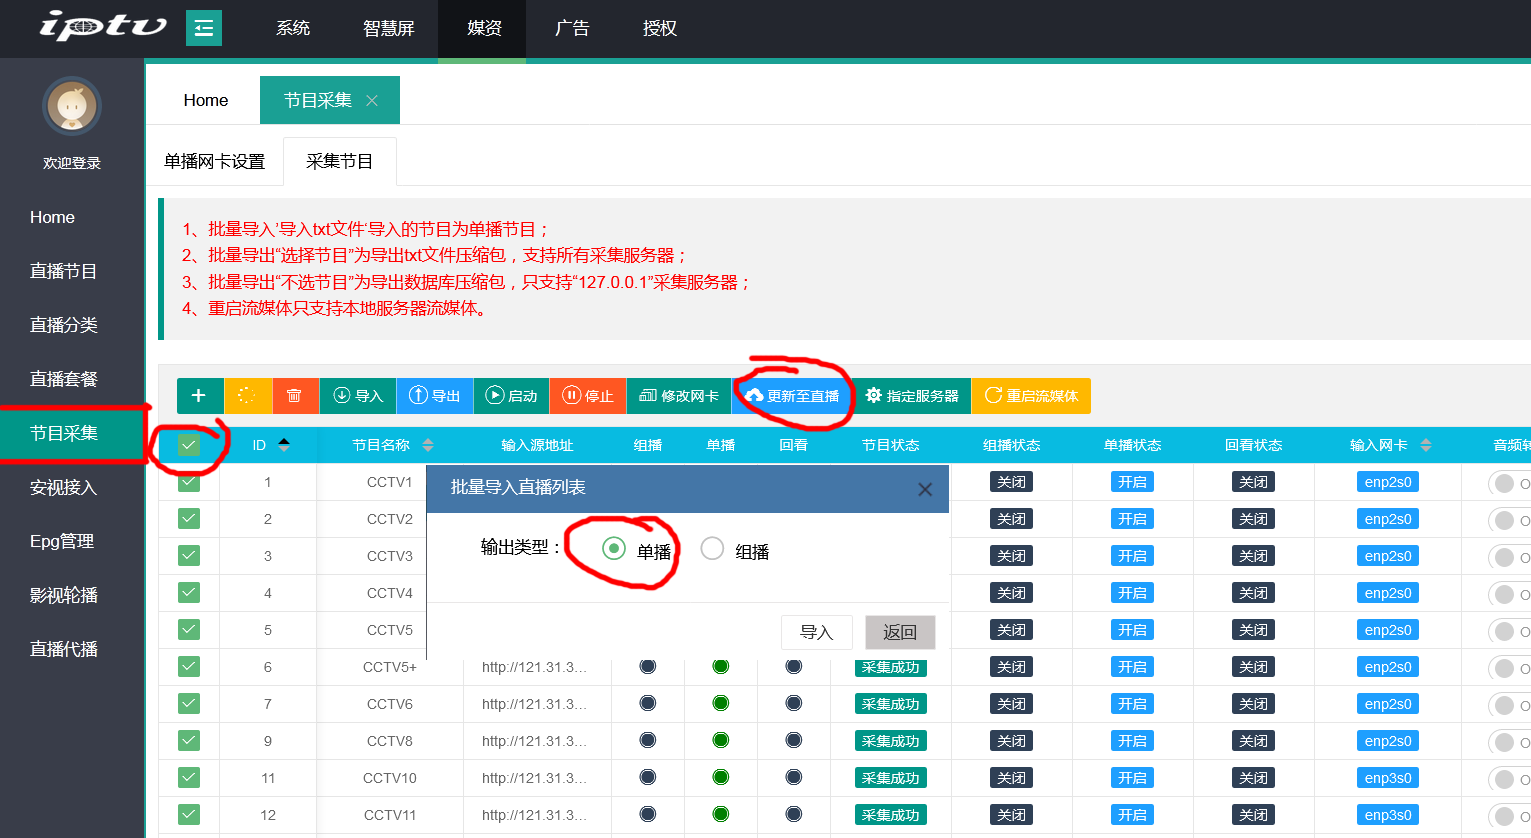Uncheck the select-all header checkbox
The image size is (1531, 838).
pyautogui.click(x=189, y=445)
